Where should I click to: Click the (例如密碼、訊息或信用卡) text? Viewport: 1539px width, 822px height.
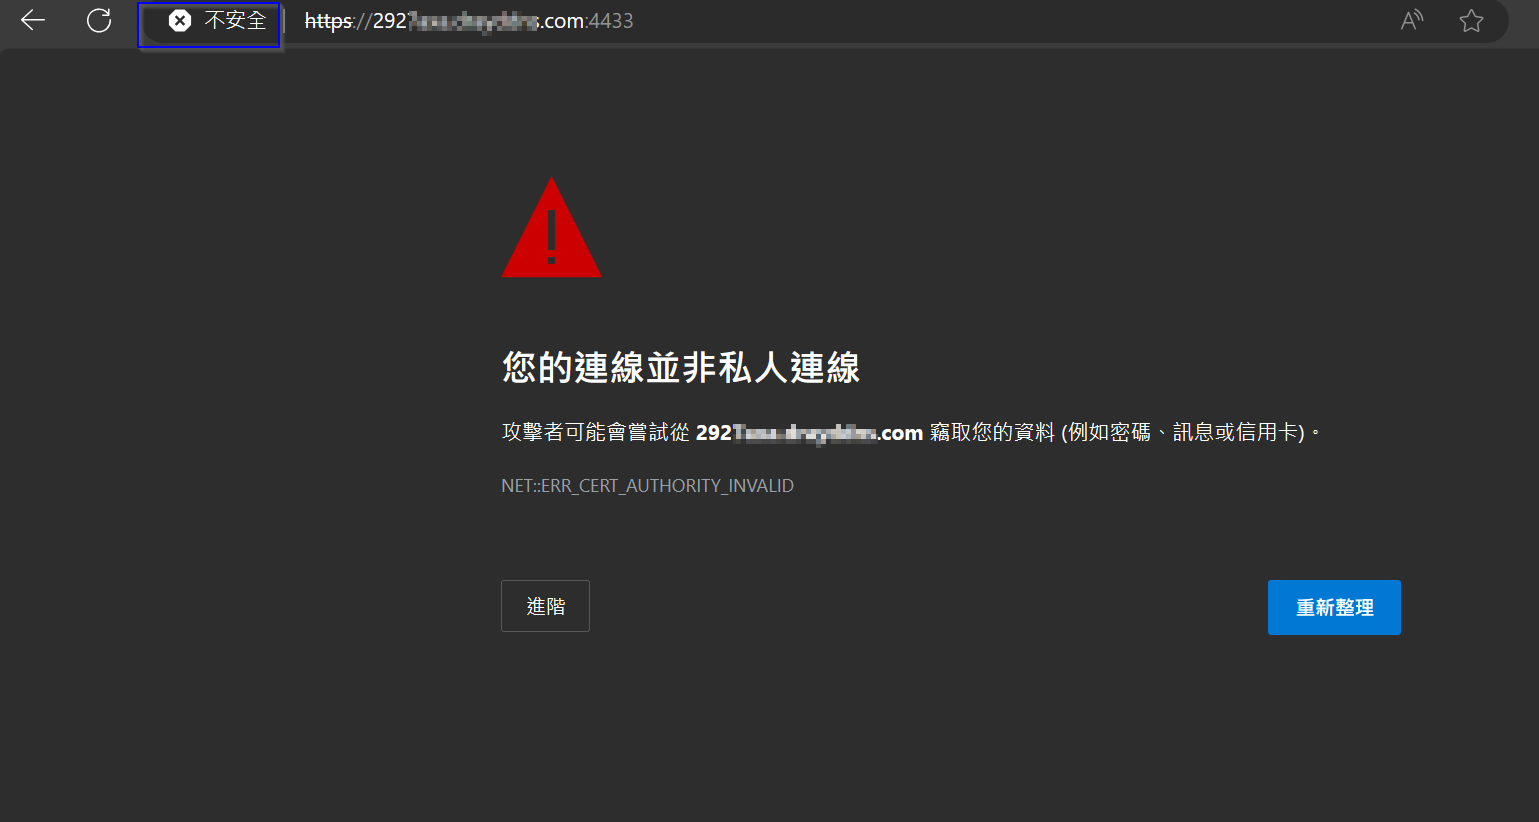click(1184, 432)
